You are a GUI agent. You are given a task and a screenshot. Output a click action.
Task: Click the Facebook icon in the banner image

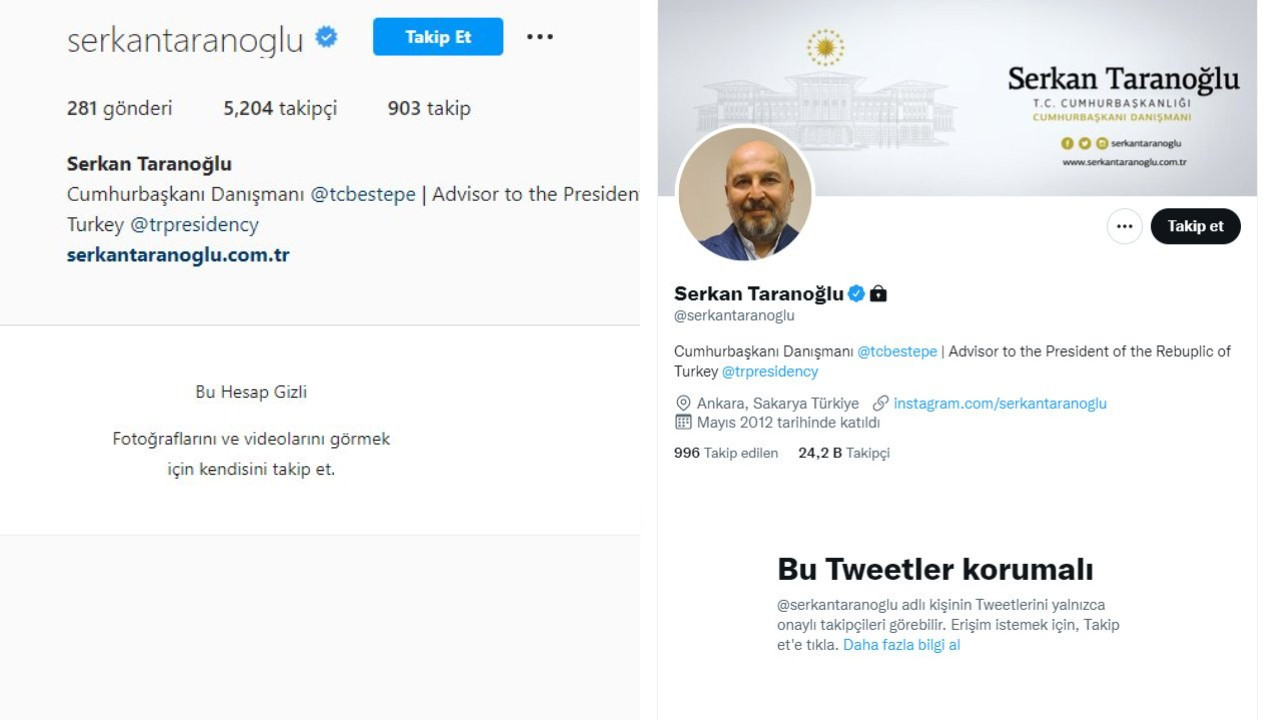tap(1066, 143)
